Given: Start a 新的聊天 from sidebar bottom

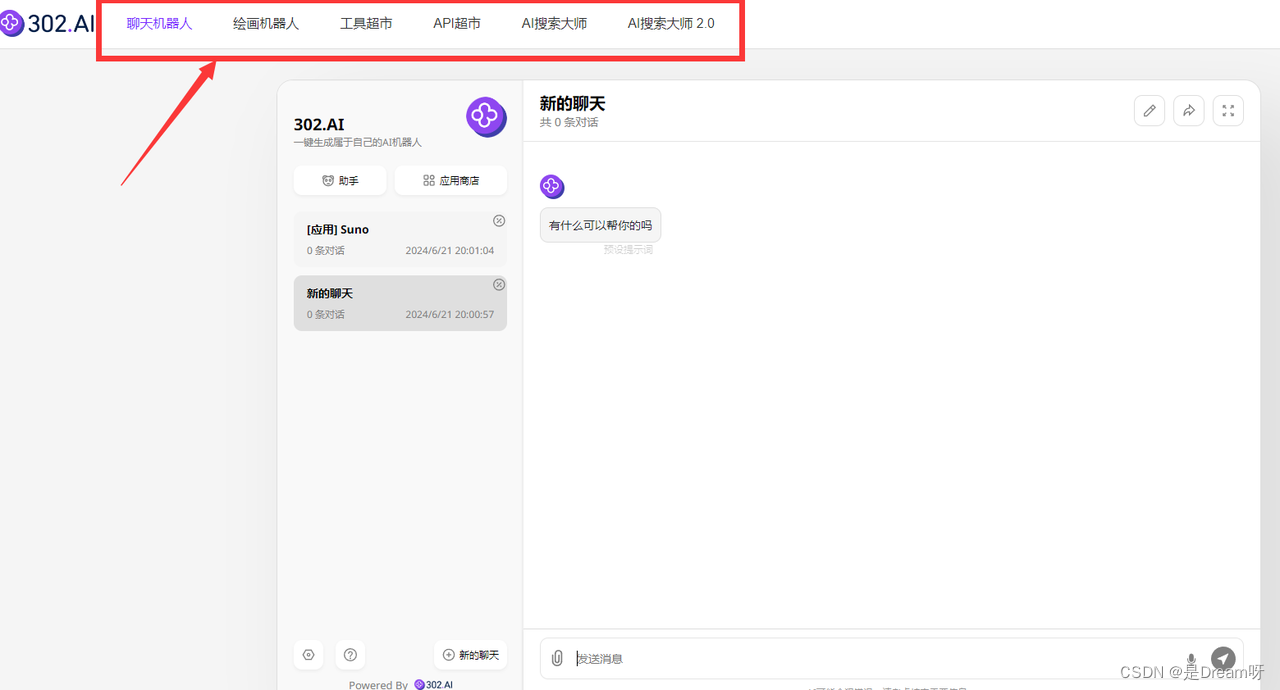Looking at the screenshot, I should pyautogui.click(x=470, y=655).
